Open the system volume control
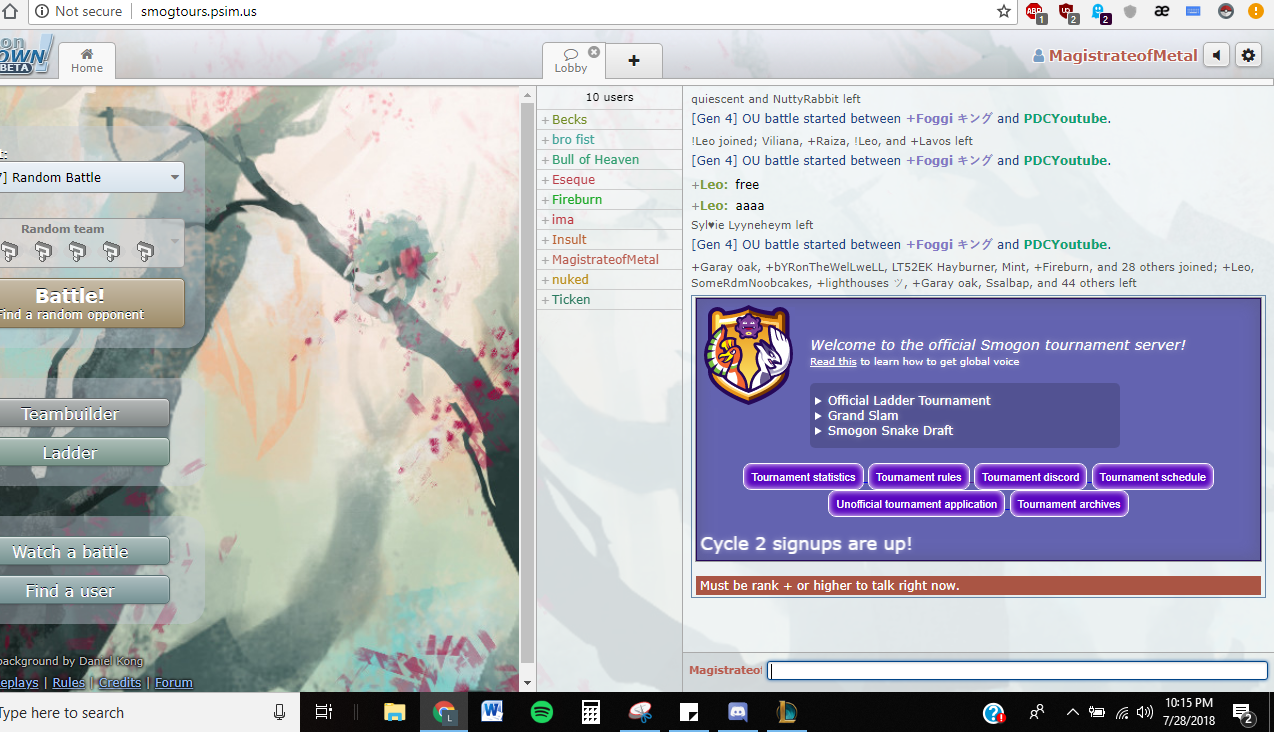Screen dimensions: 1274x732 (x=1145, y=713)
